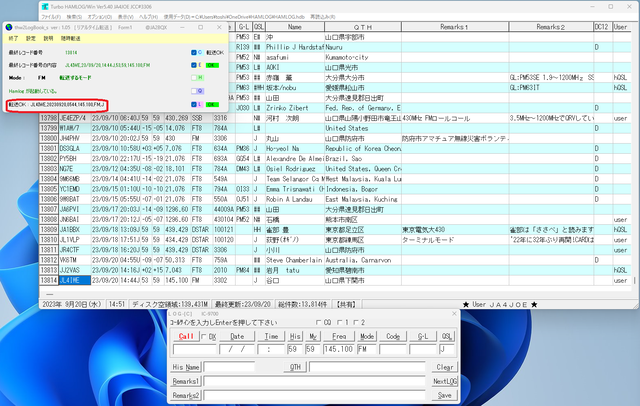Screen dimensions: 640x406
Task: Check the CQ checkbox in LOG window
Action: [x=319, y=322]
